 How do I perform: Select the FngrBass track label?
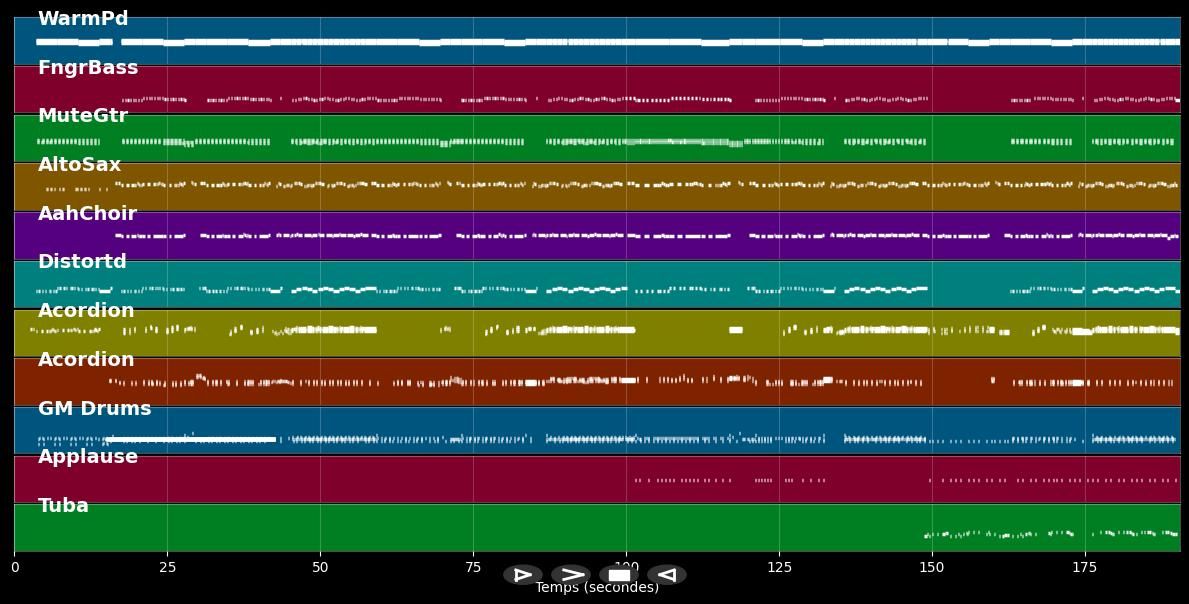88,67
